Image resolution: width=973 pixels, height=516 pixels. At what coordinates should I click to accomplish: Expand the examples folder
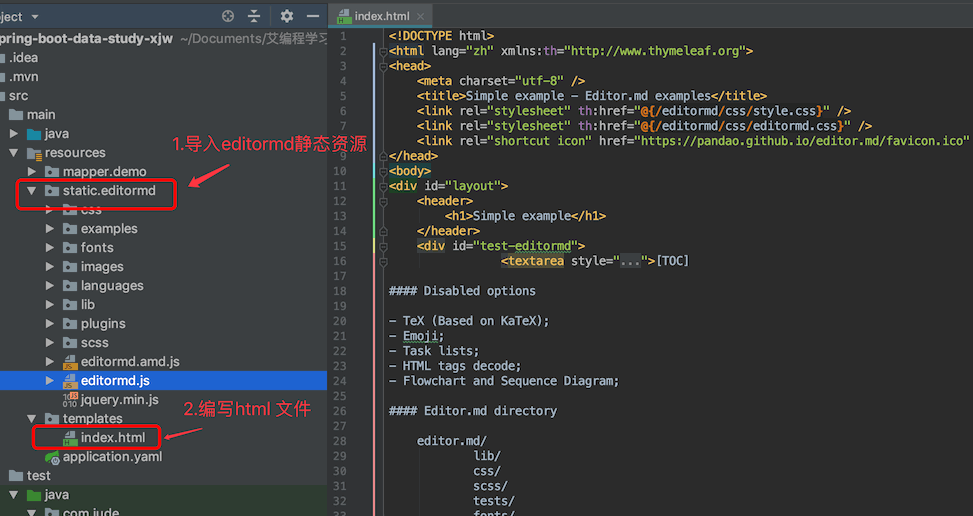click(x=50, y=228)
